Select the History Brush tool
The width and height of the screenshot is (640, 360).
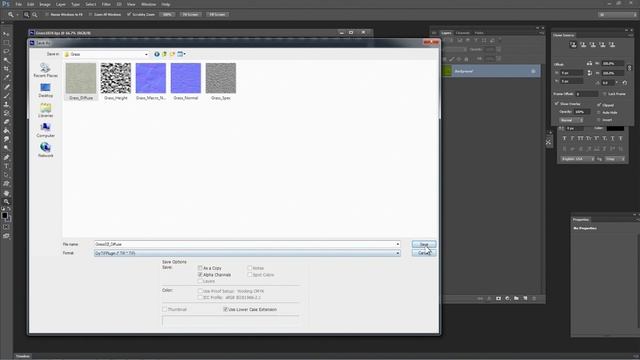(x=6, y=113)
